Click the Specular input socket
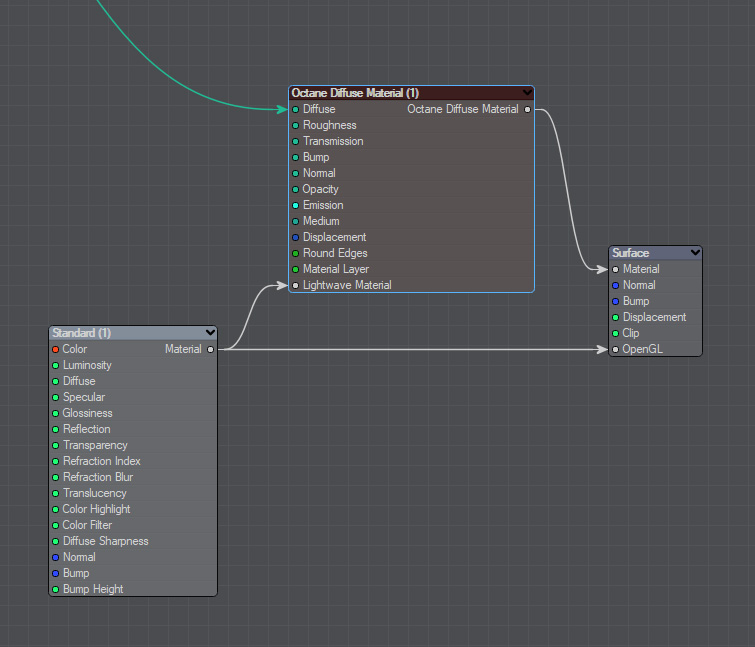Image resolution: width=755 pixels, height=647 pixels. tap(55, 397)
